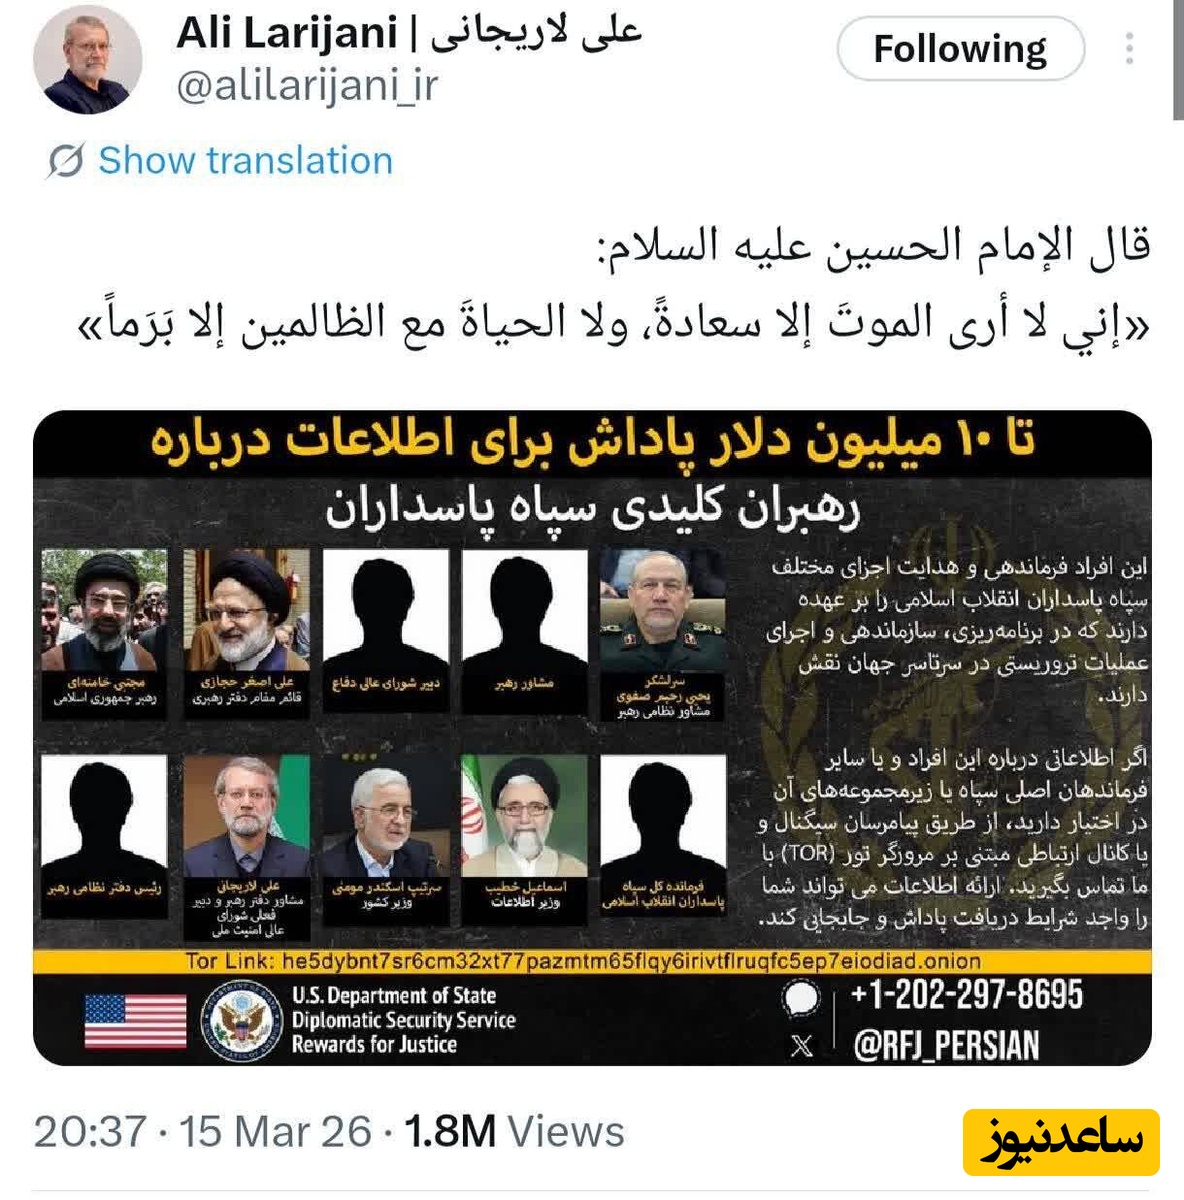Open Ali Larijani's profile avatar
The height and width of the screenshot is (1200, 1184).
click(x=87, y=63)
